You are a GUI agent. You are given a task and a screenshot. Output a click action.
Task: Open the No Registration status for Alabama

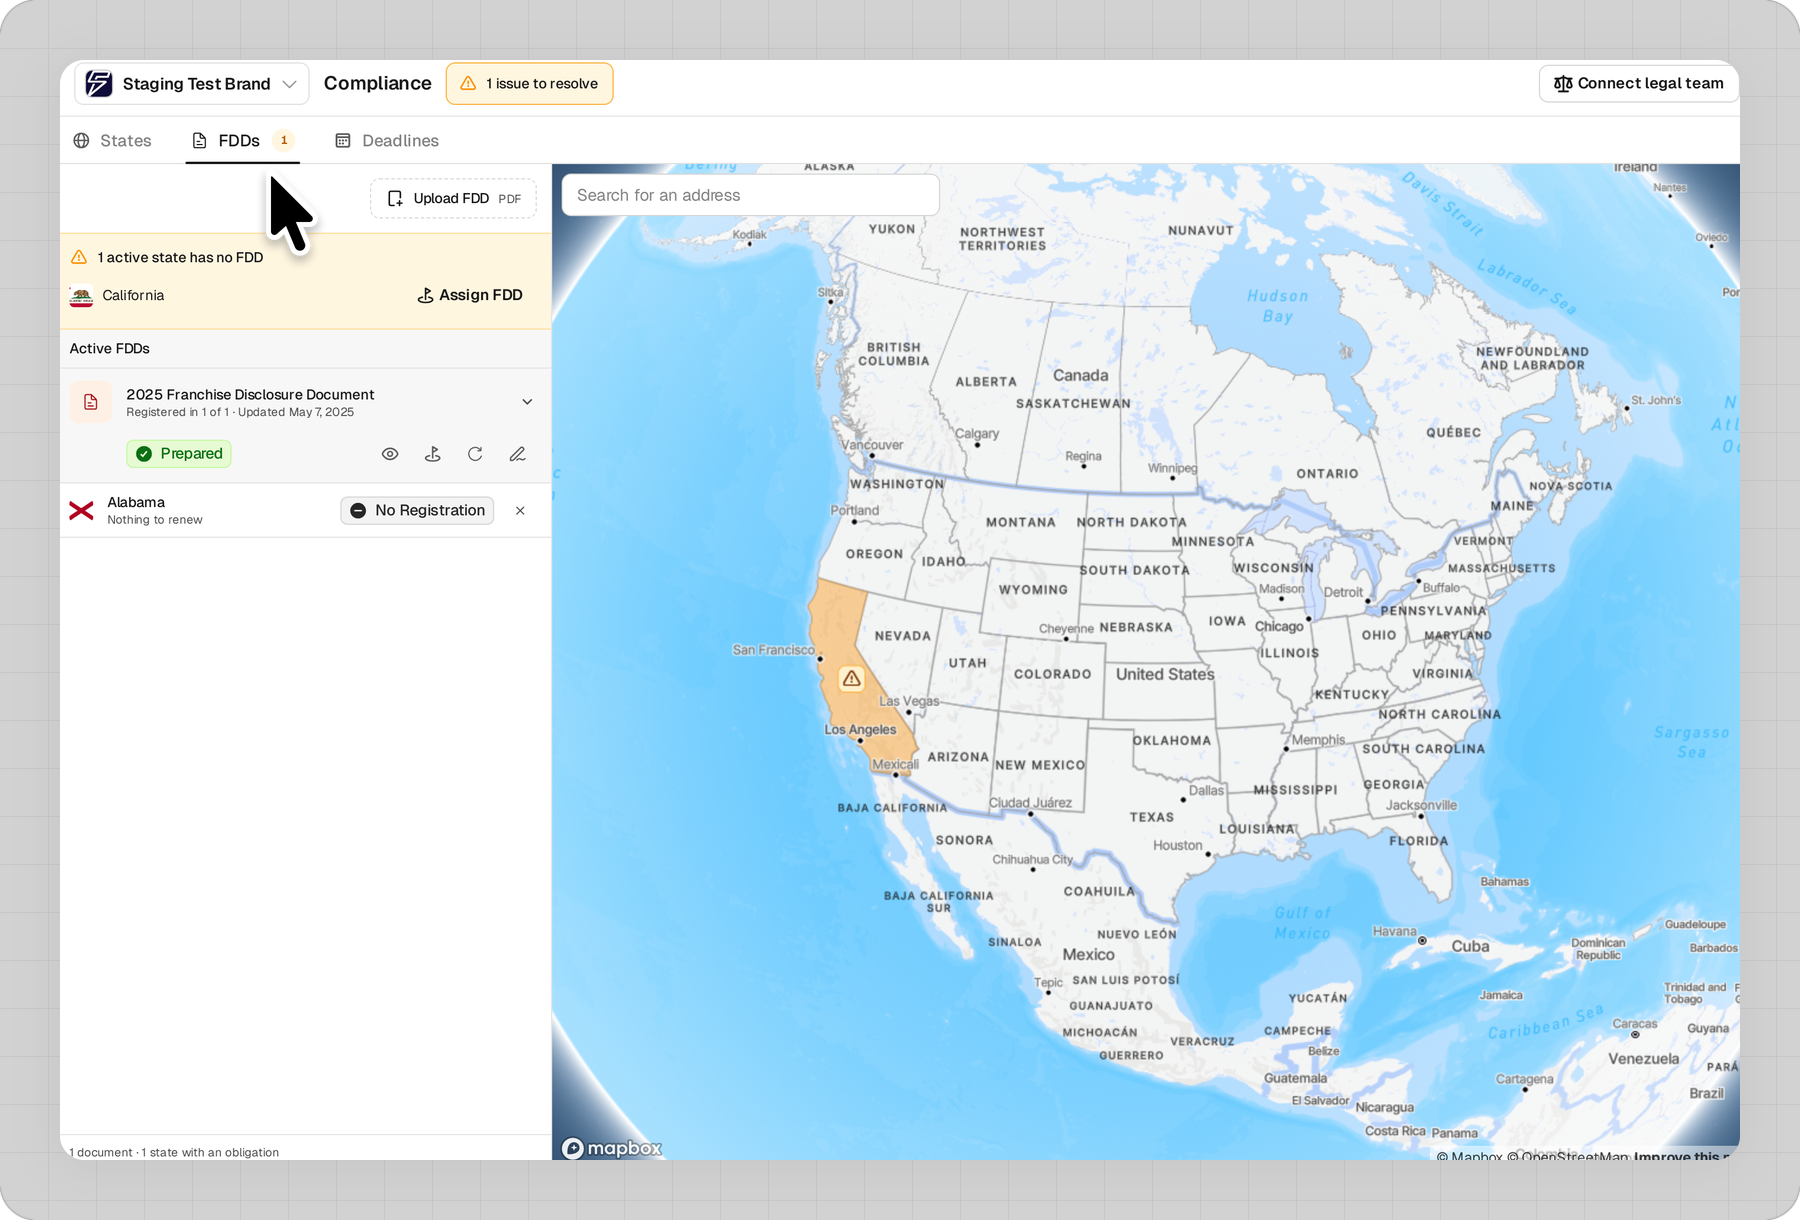coord(417,511)
